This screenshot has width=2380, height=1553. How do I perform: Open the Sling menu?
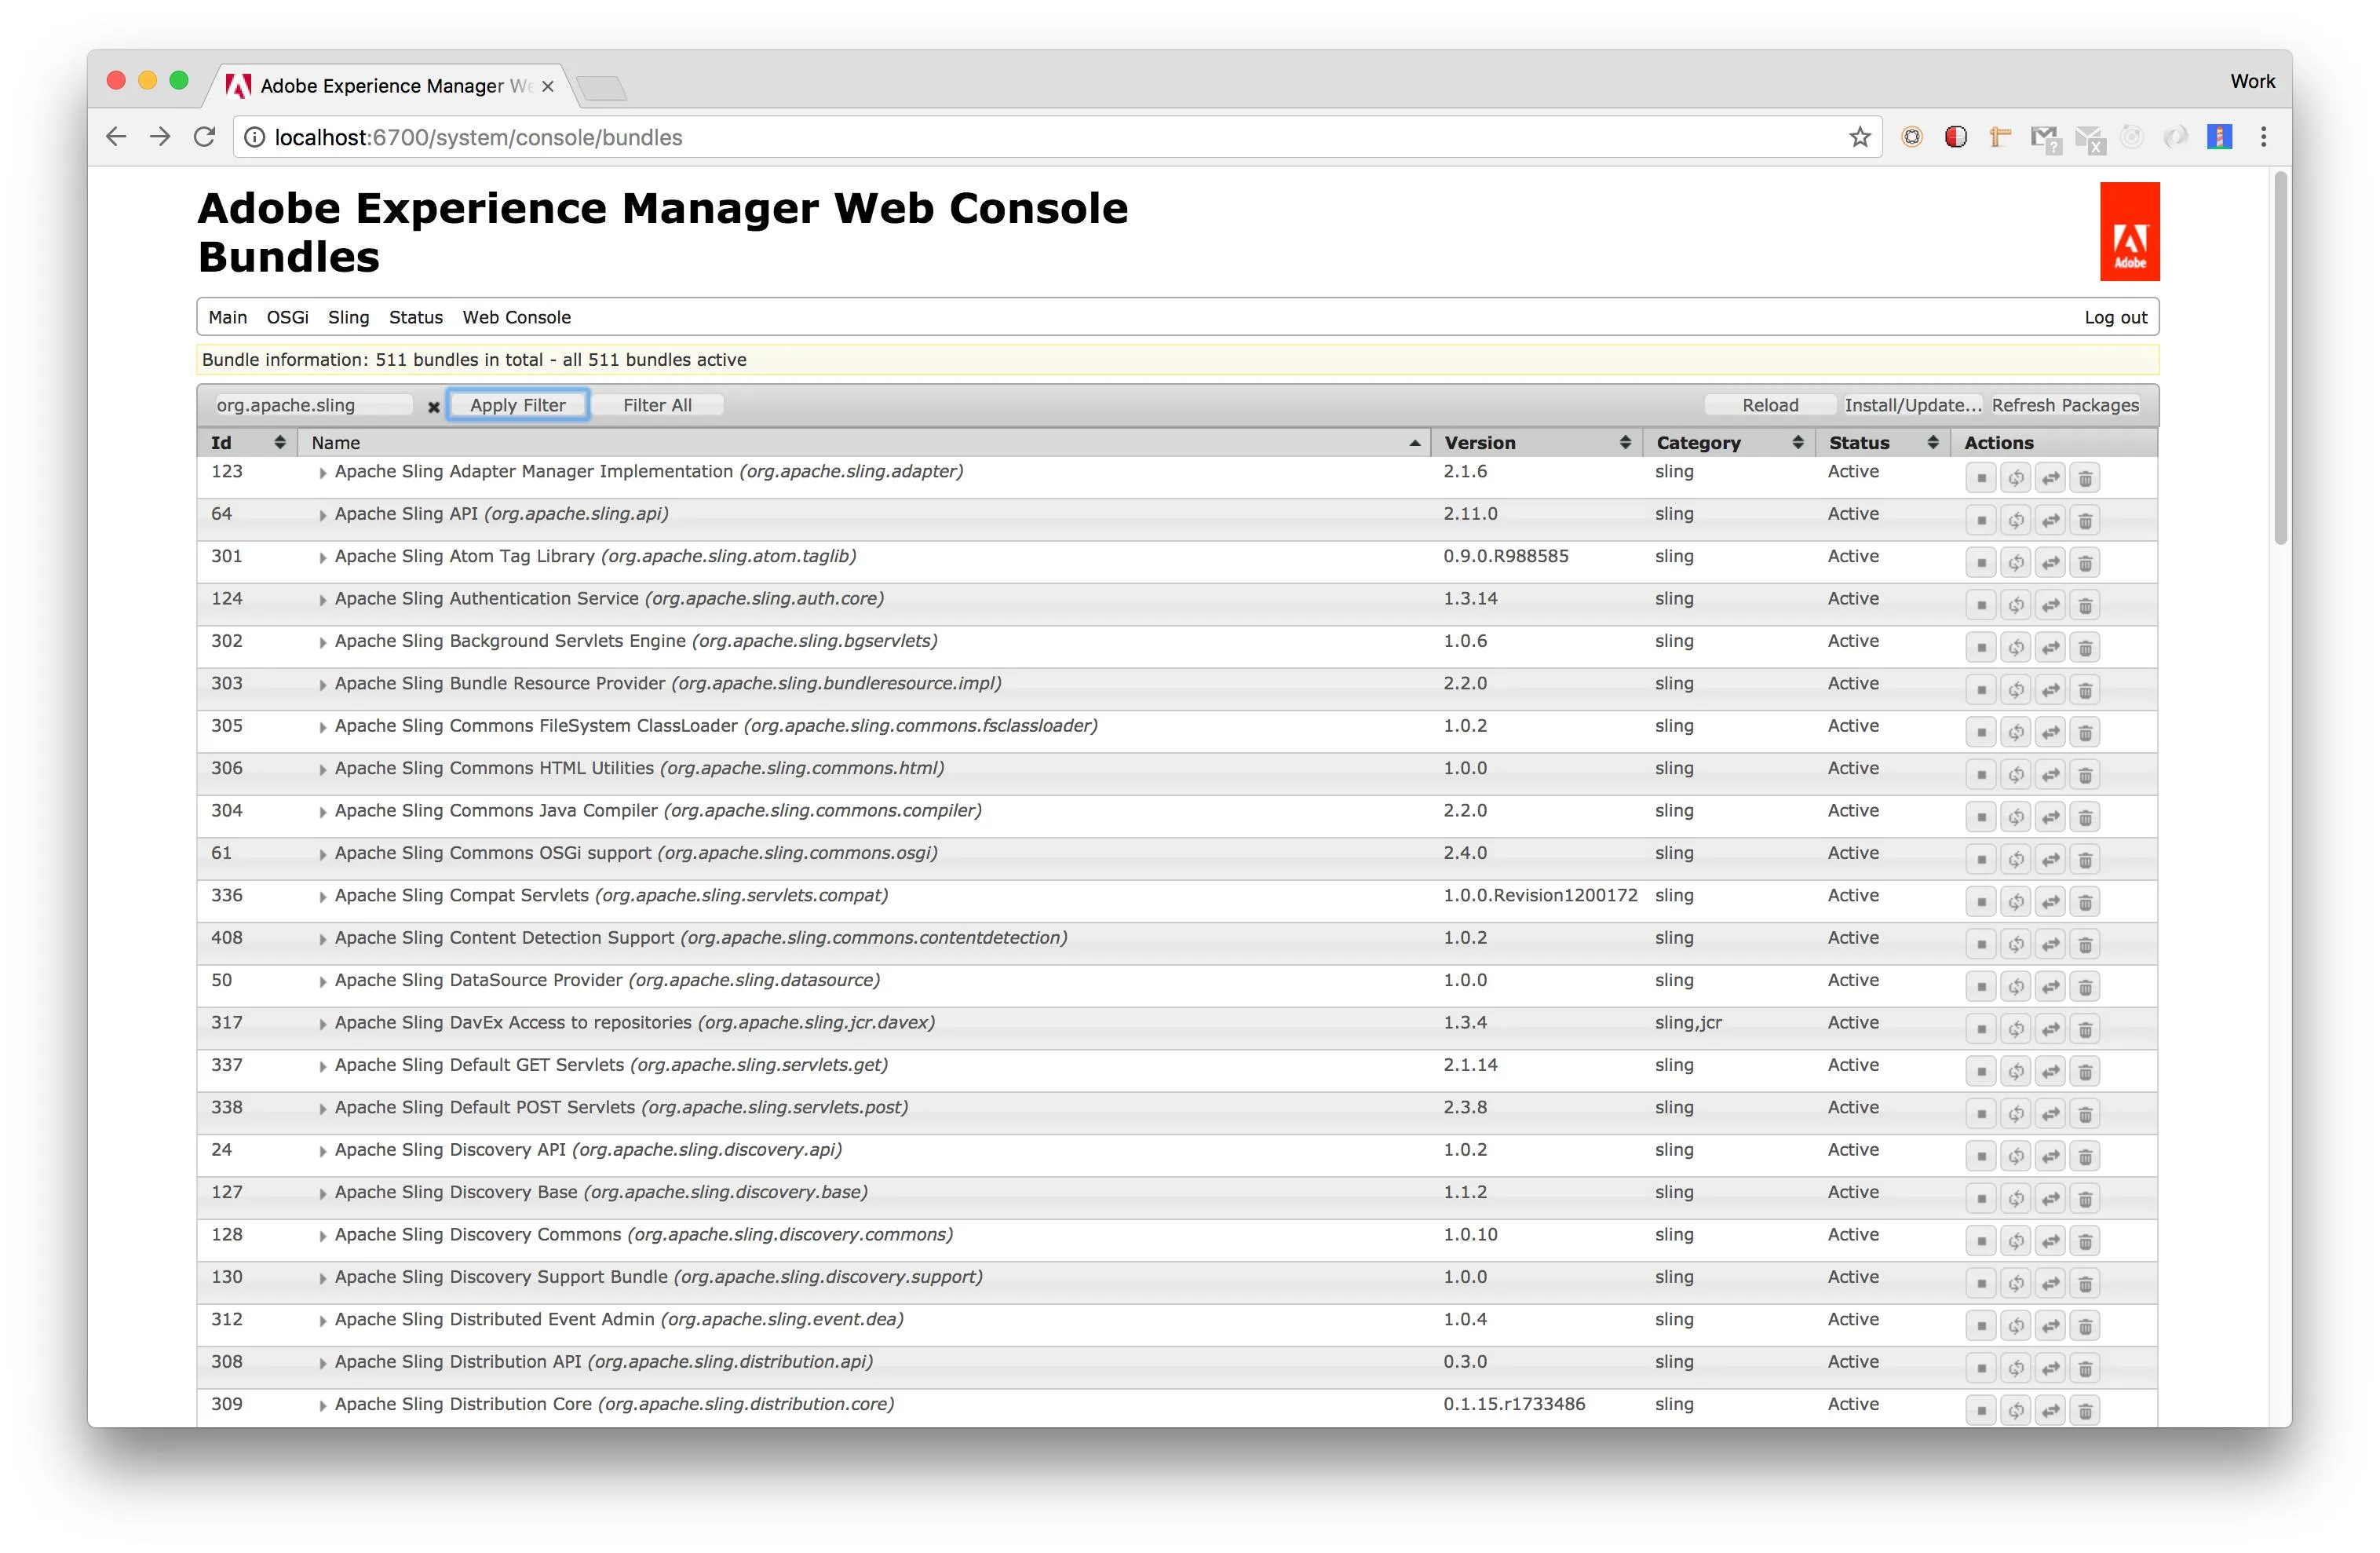(x=348, y=317)
